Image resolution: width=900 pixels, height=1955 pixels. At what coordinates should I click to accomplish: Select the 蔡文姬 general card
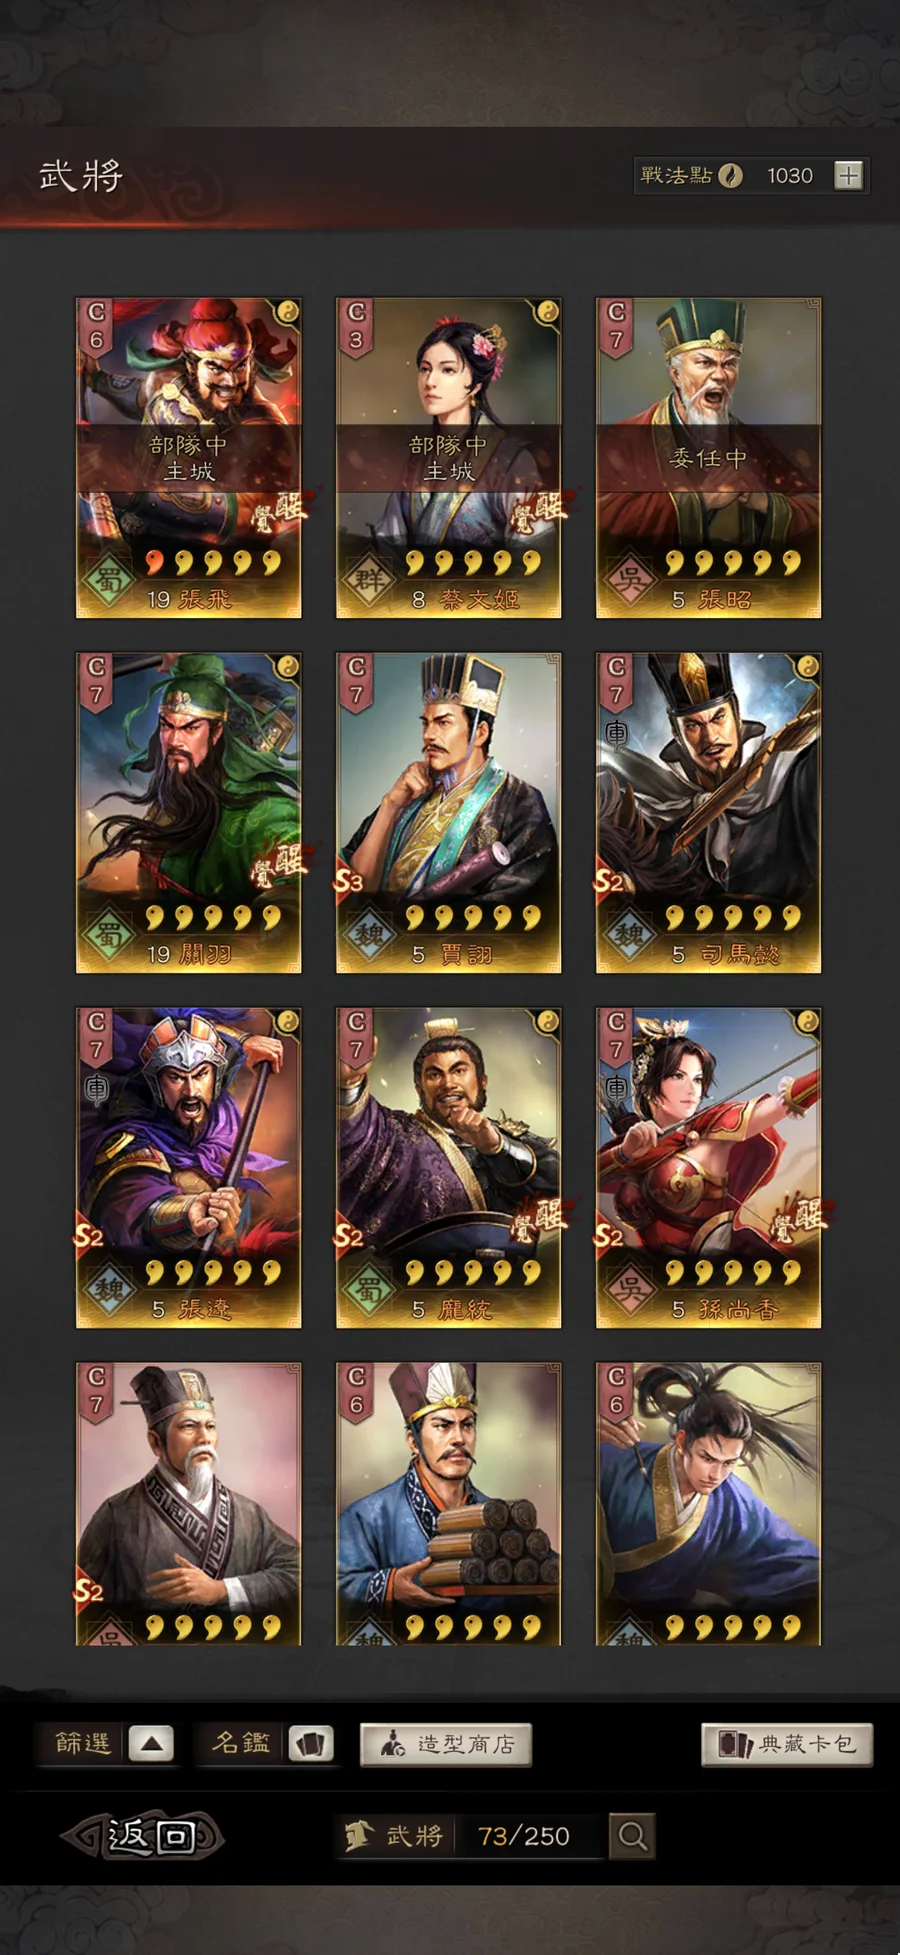[449, 458]
